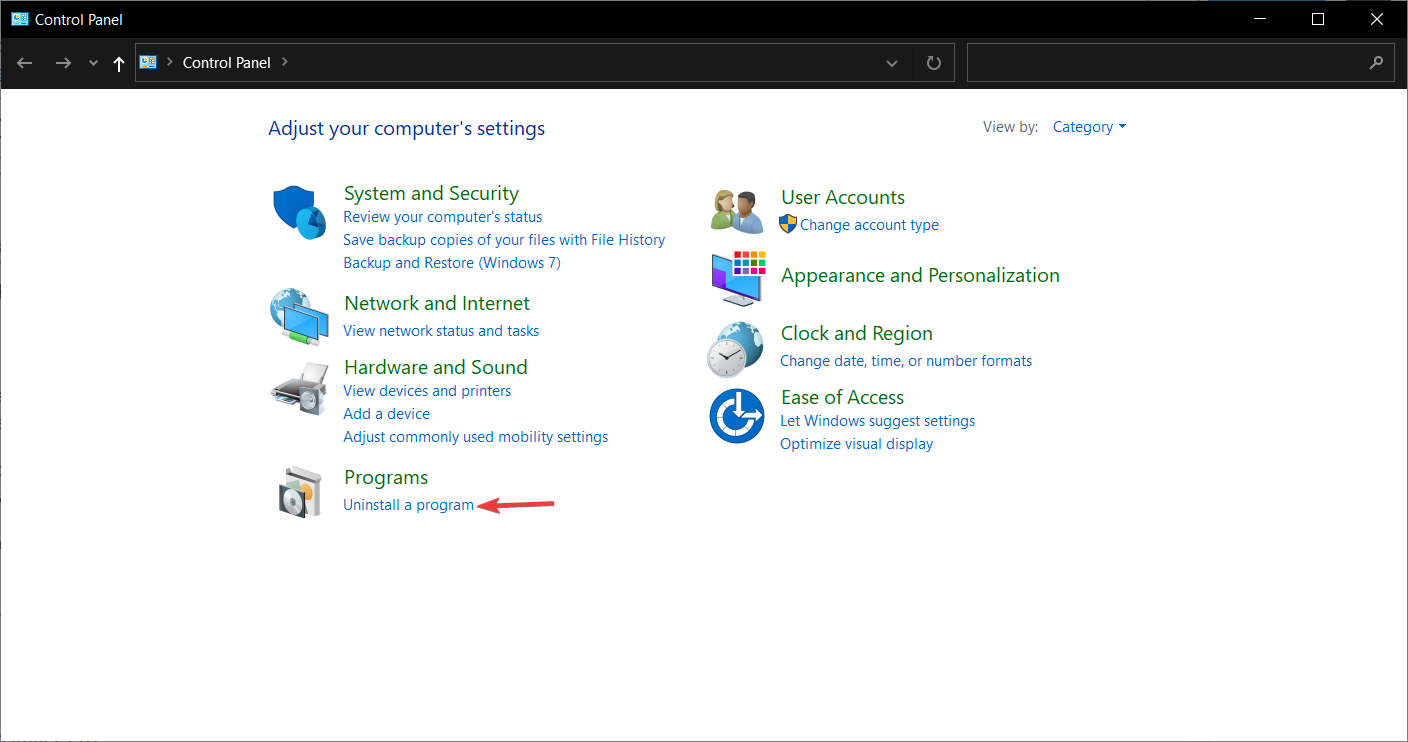Click the Network and Internet globe icon
1408x742 pixels.
299,316
